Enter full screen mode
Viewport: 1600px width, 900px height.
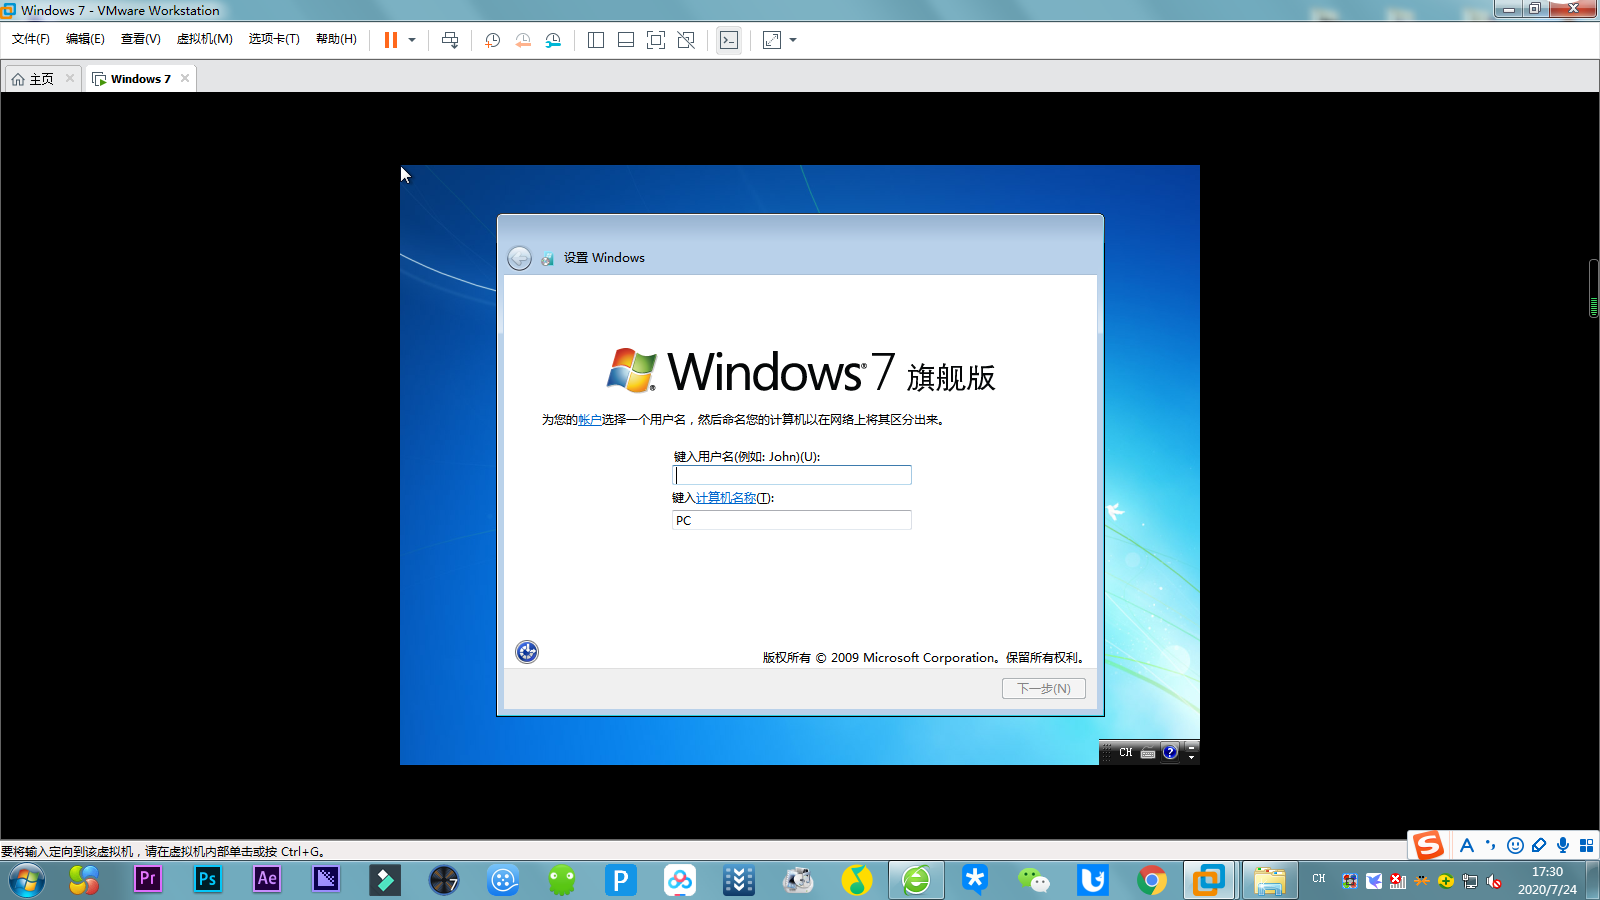[656, 40]
